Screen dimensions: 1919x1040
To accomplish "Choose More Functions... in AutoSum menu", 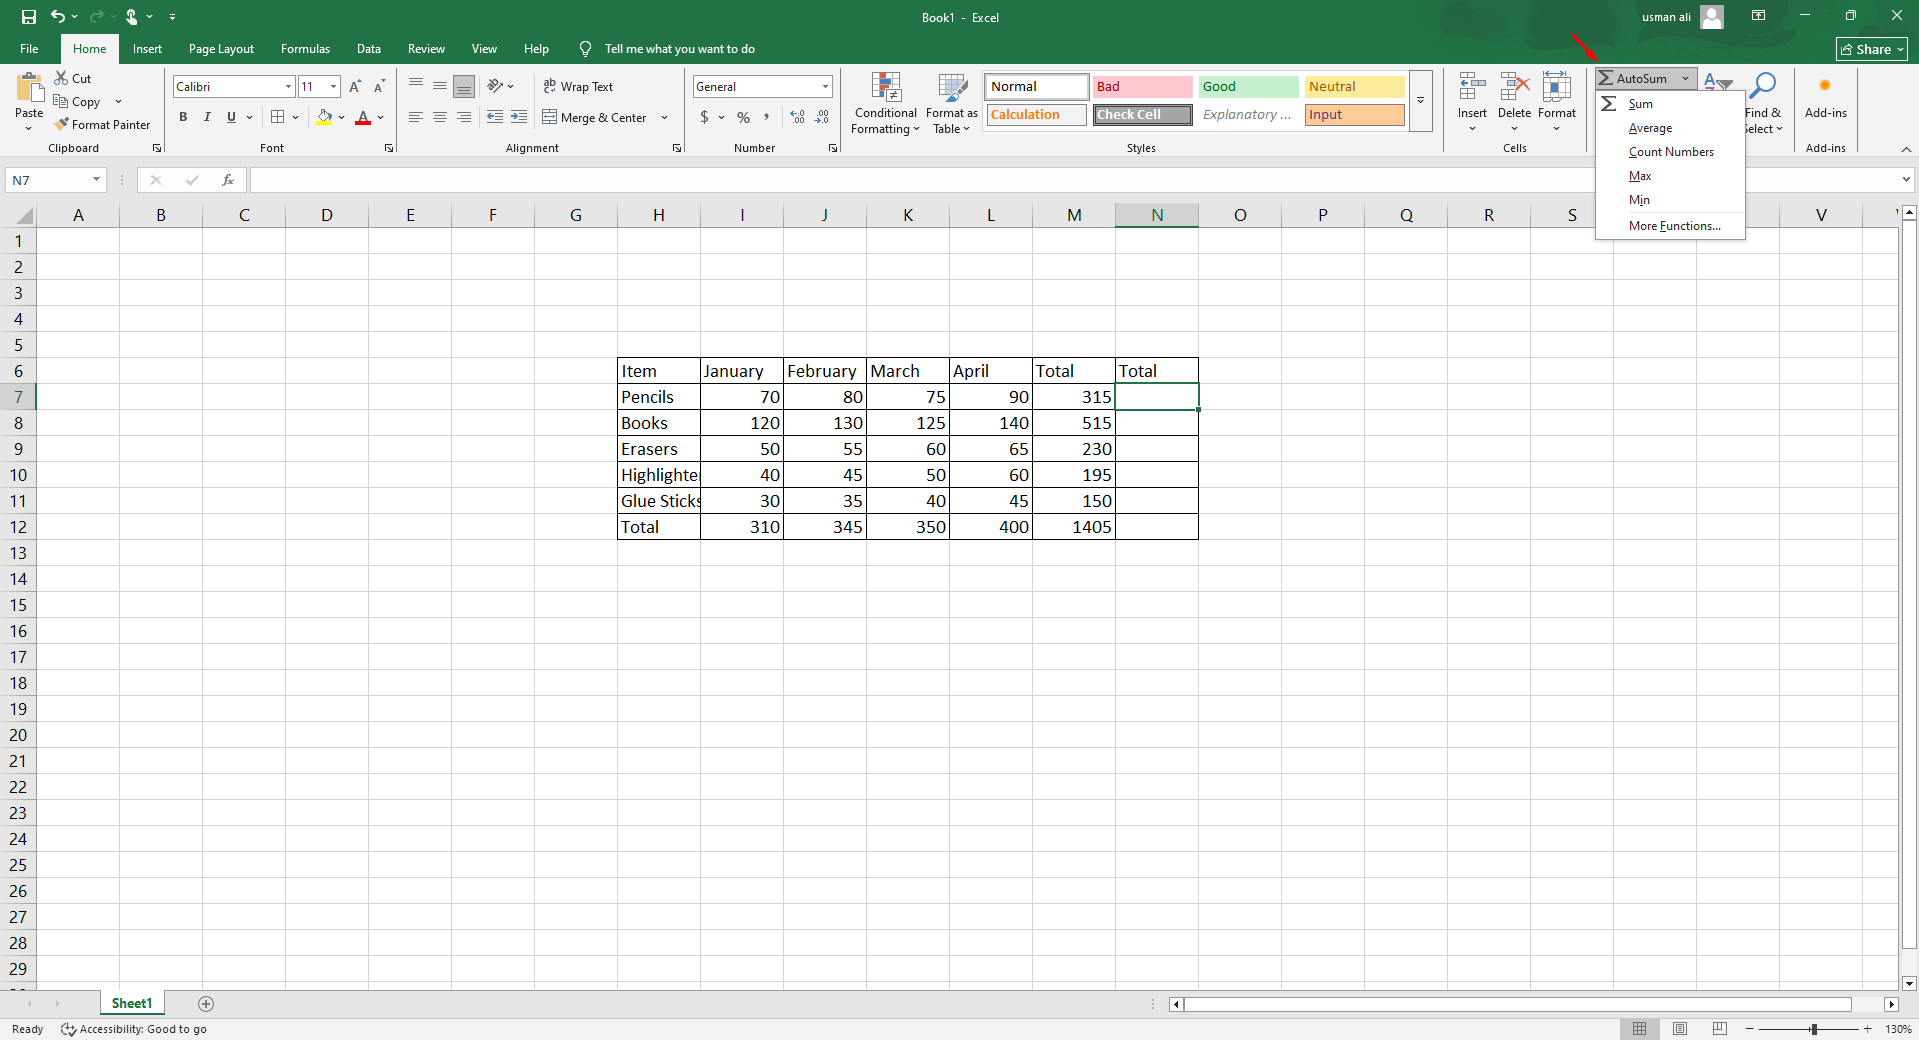I will click(x=1670, y=226).
